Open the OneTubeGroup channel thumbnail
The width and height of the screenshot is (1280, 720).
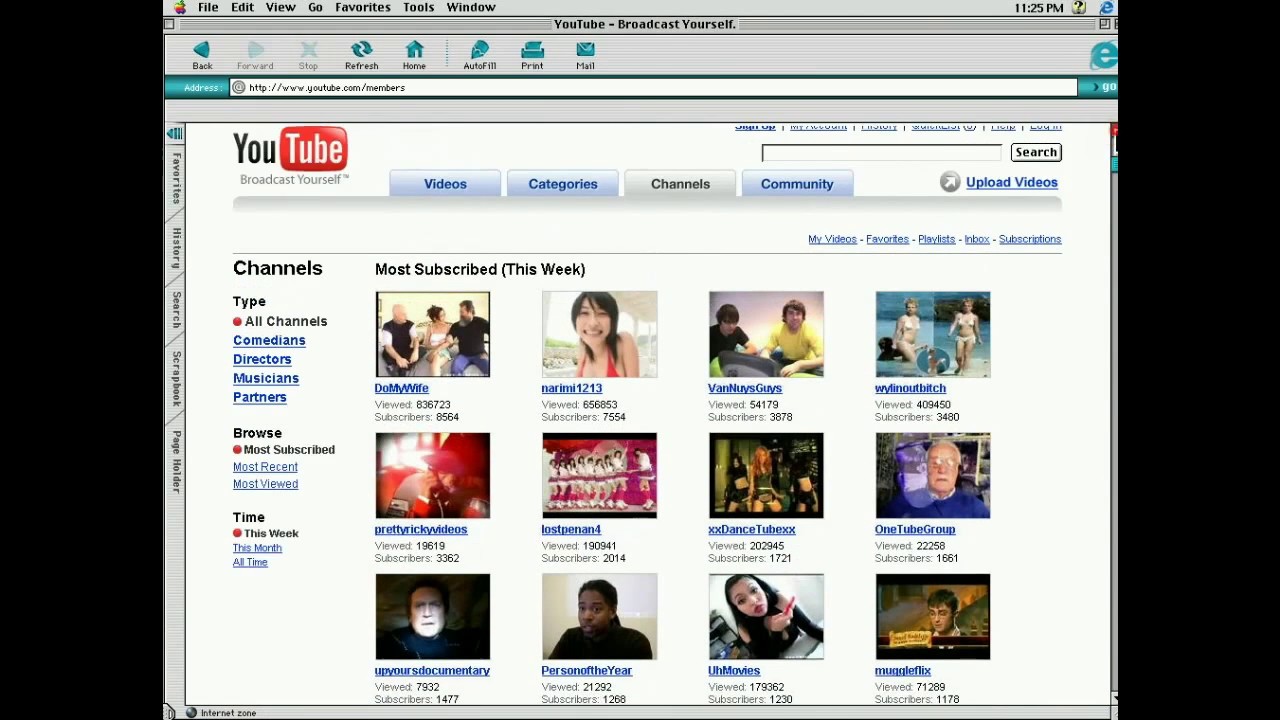point(933,475)
